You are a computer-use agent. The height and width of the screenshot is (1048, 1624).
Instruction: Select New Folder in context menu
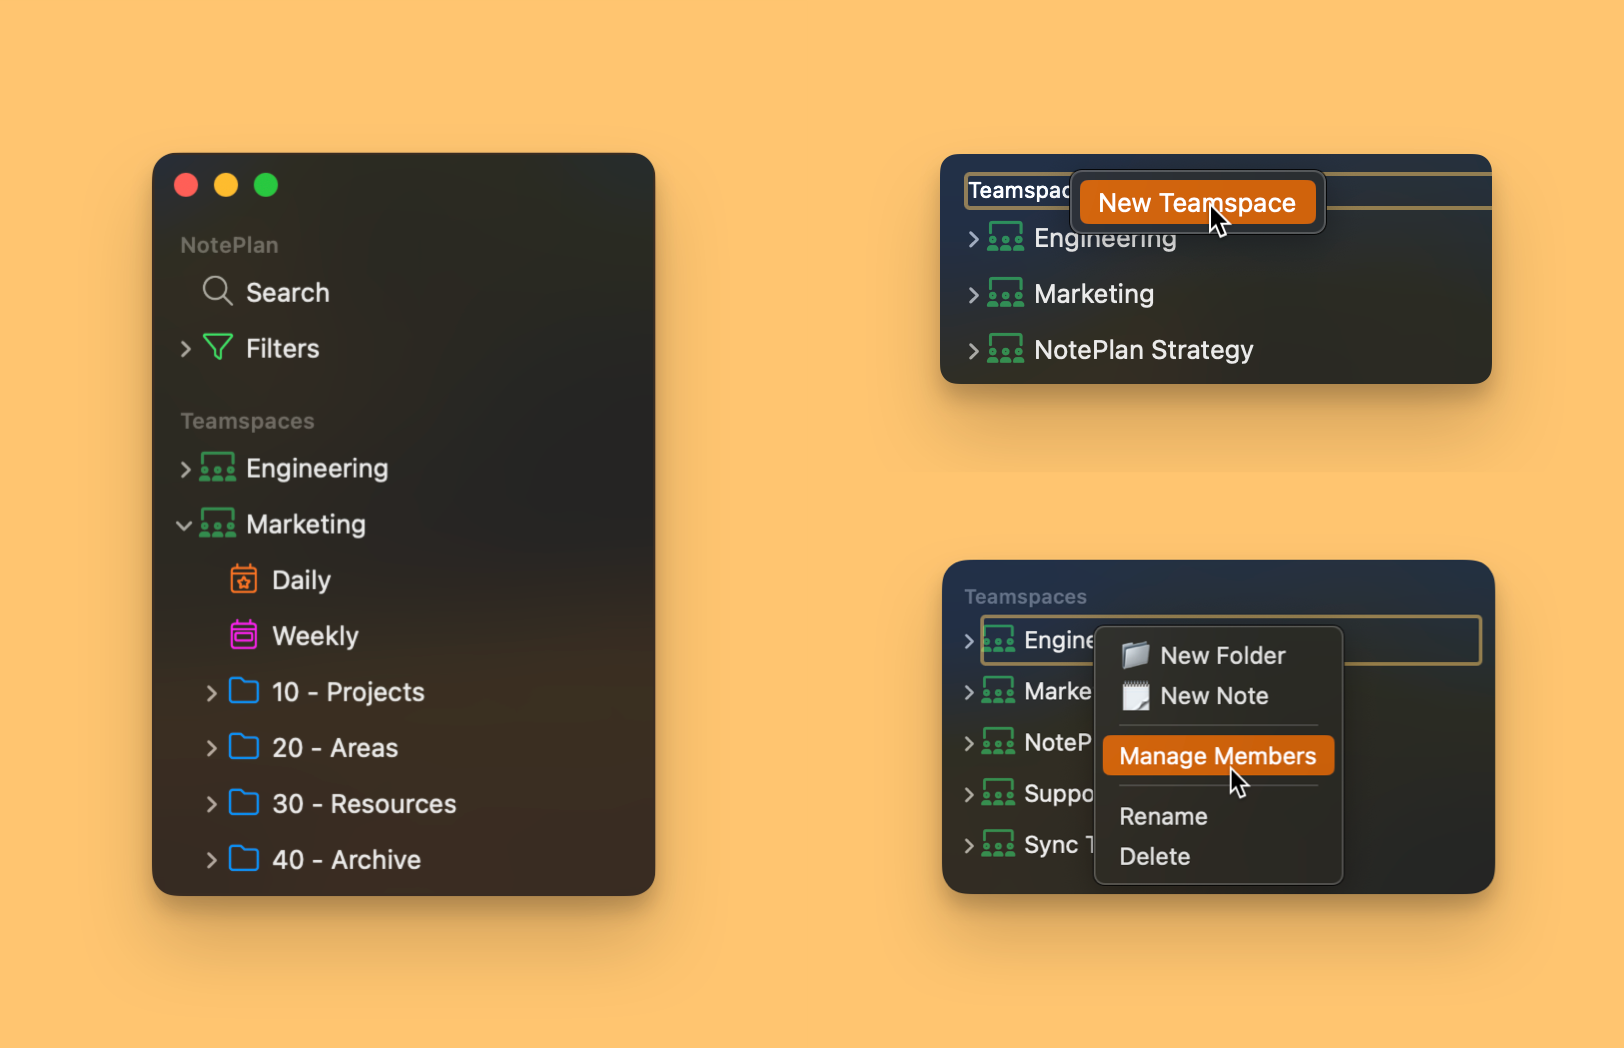pyautogui.click(x=1218, y=655)
